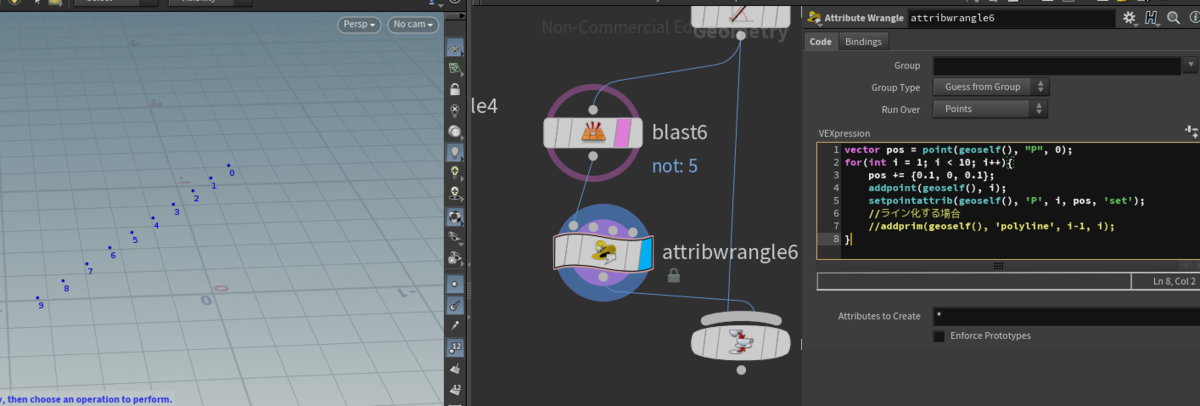Click the 'not: 5' label under blast6
Image resolution: width=1200 pixels, height=406 pixels.
click(675, 165)
